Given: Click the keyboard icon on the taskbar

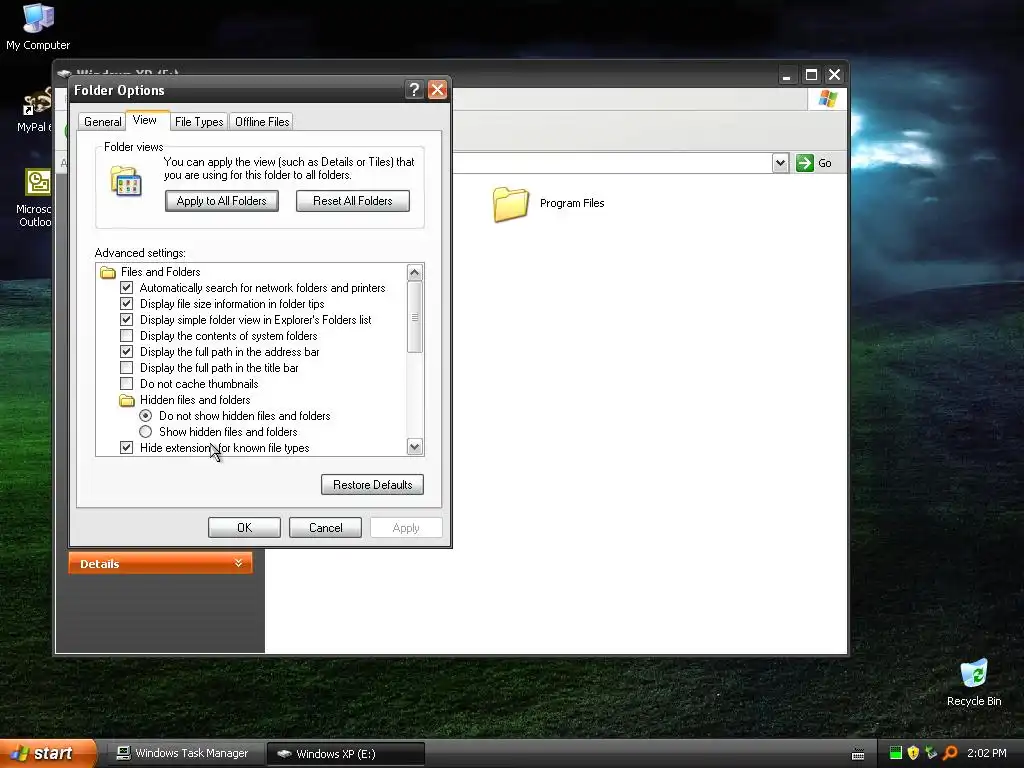Looking at the screenshot, I should [858, 754].
